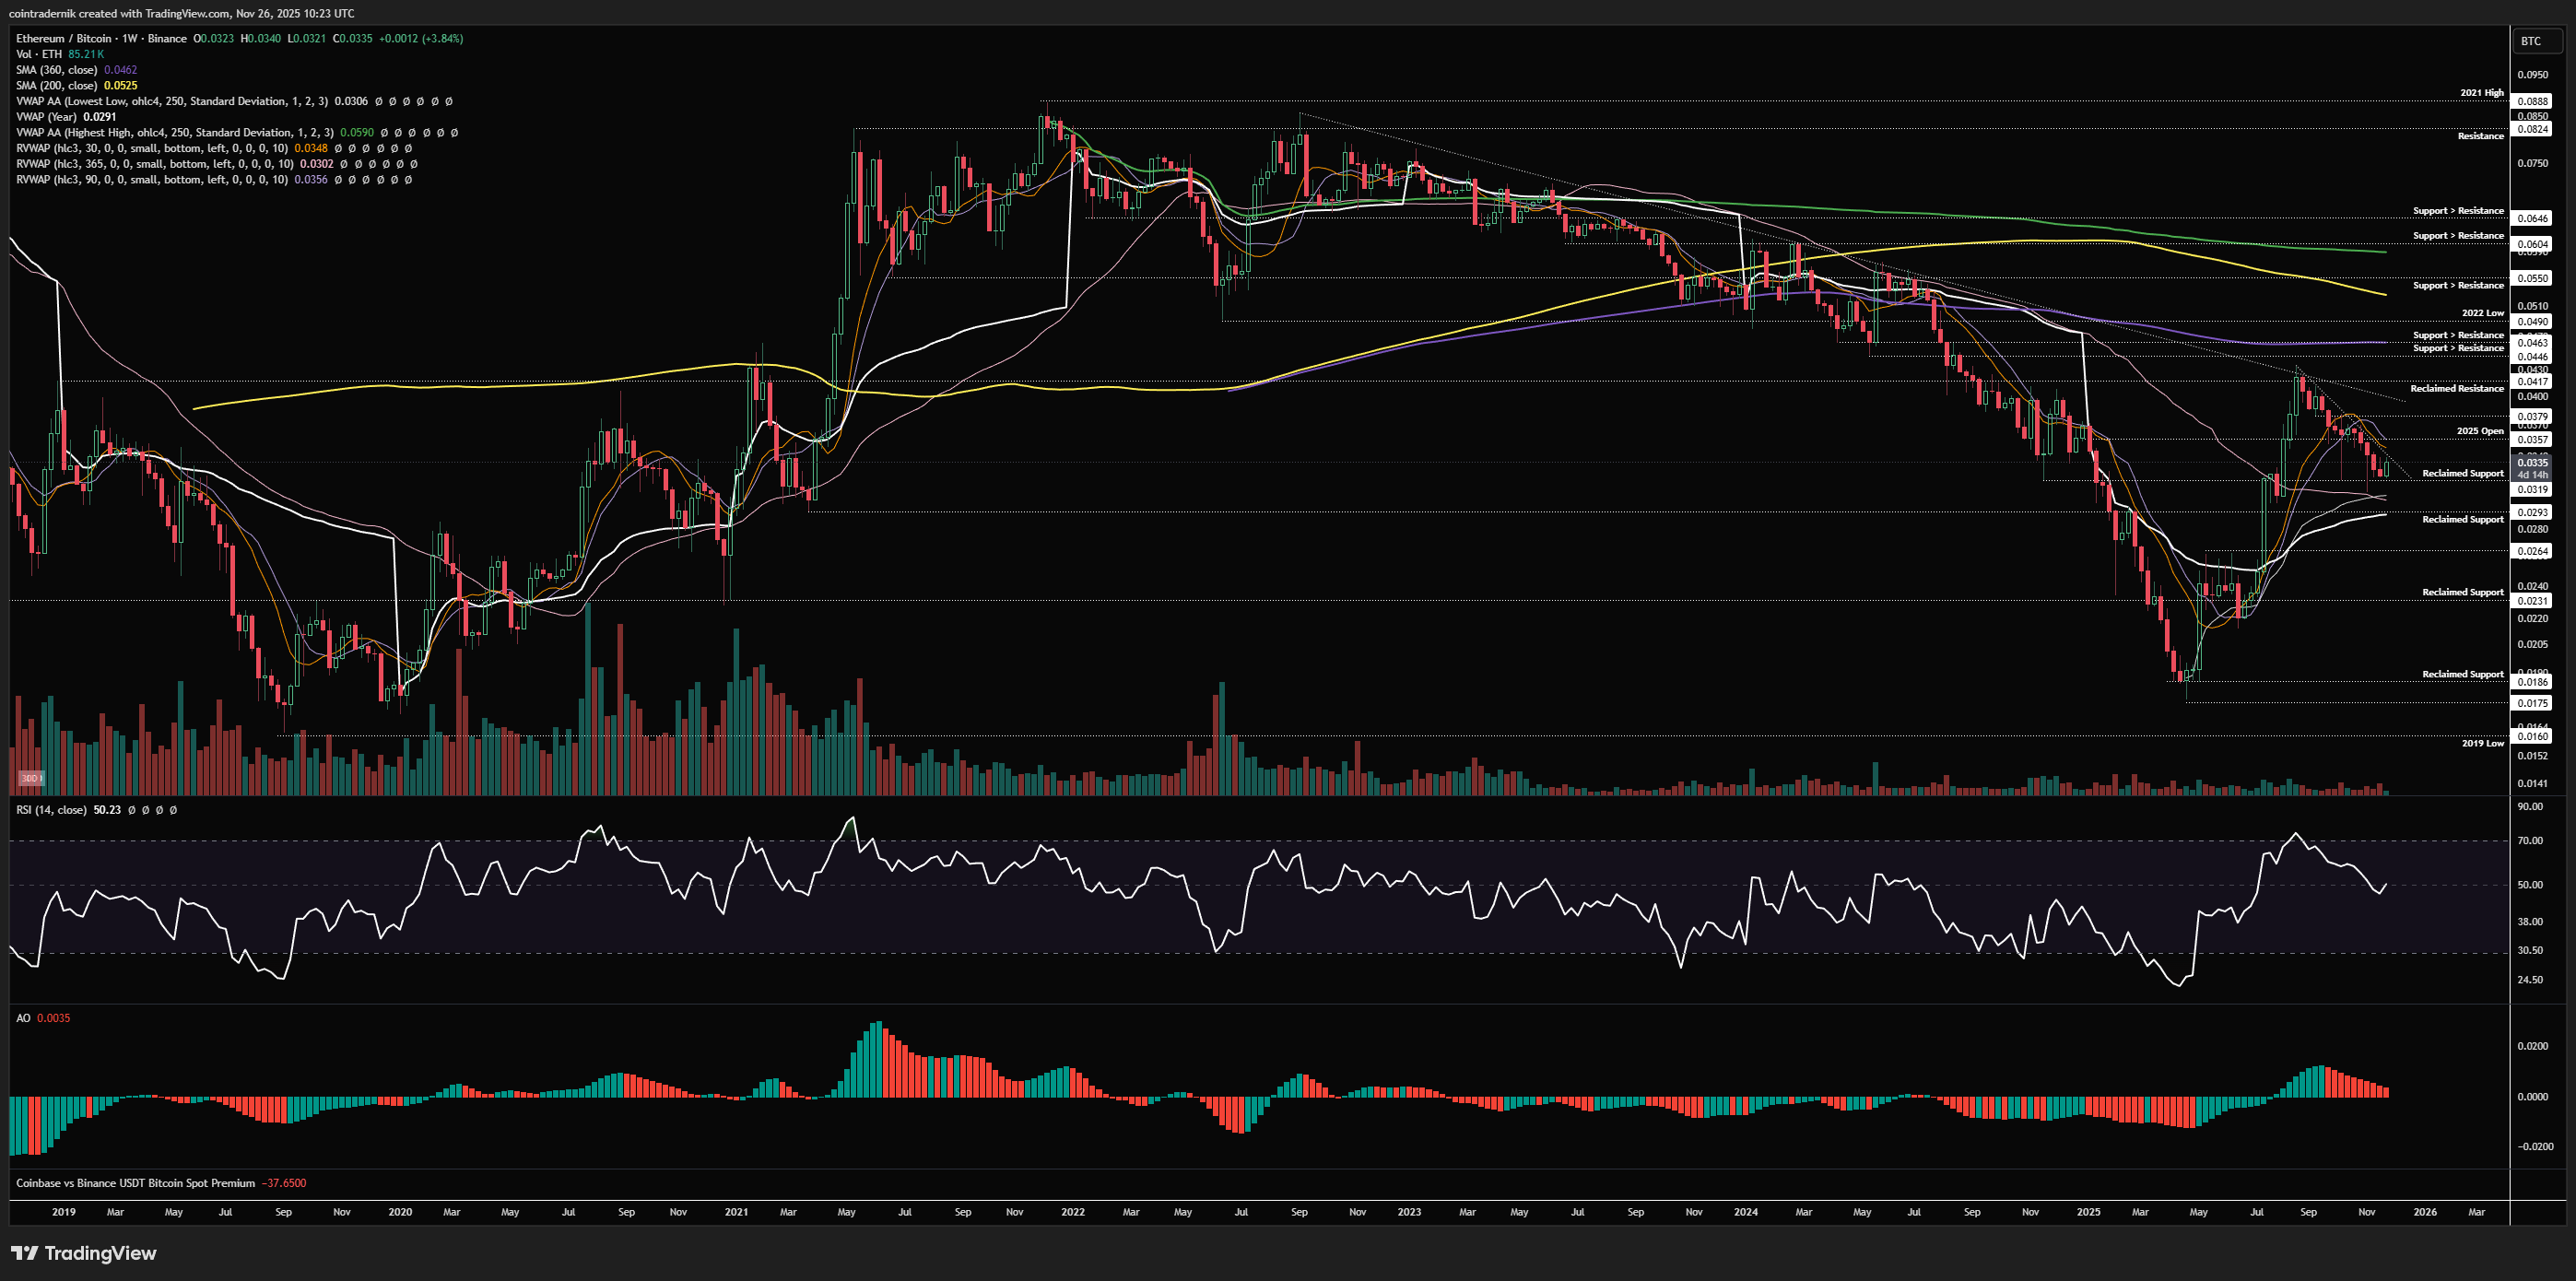Click the Reclaimed Resistance text label
This screenshot has width=2576, height=1281.
click(x=2456, y=388)
